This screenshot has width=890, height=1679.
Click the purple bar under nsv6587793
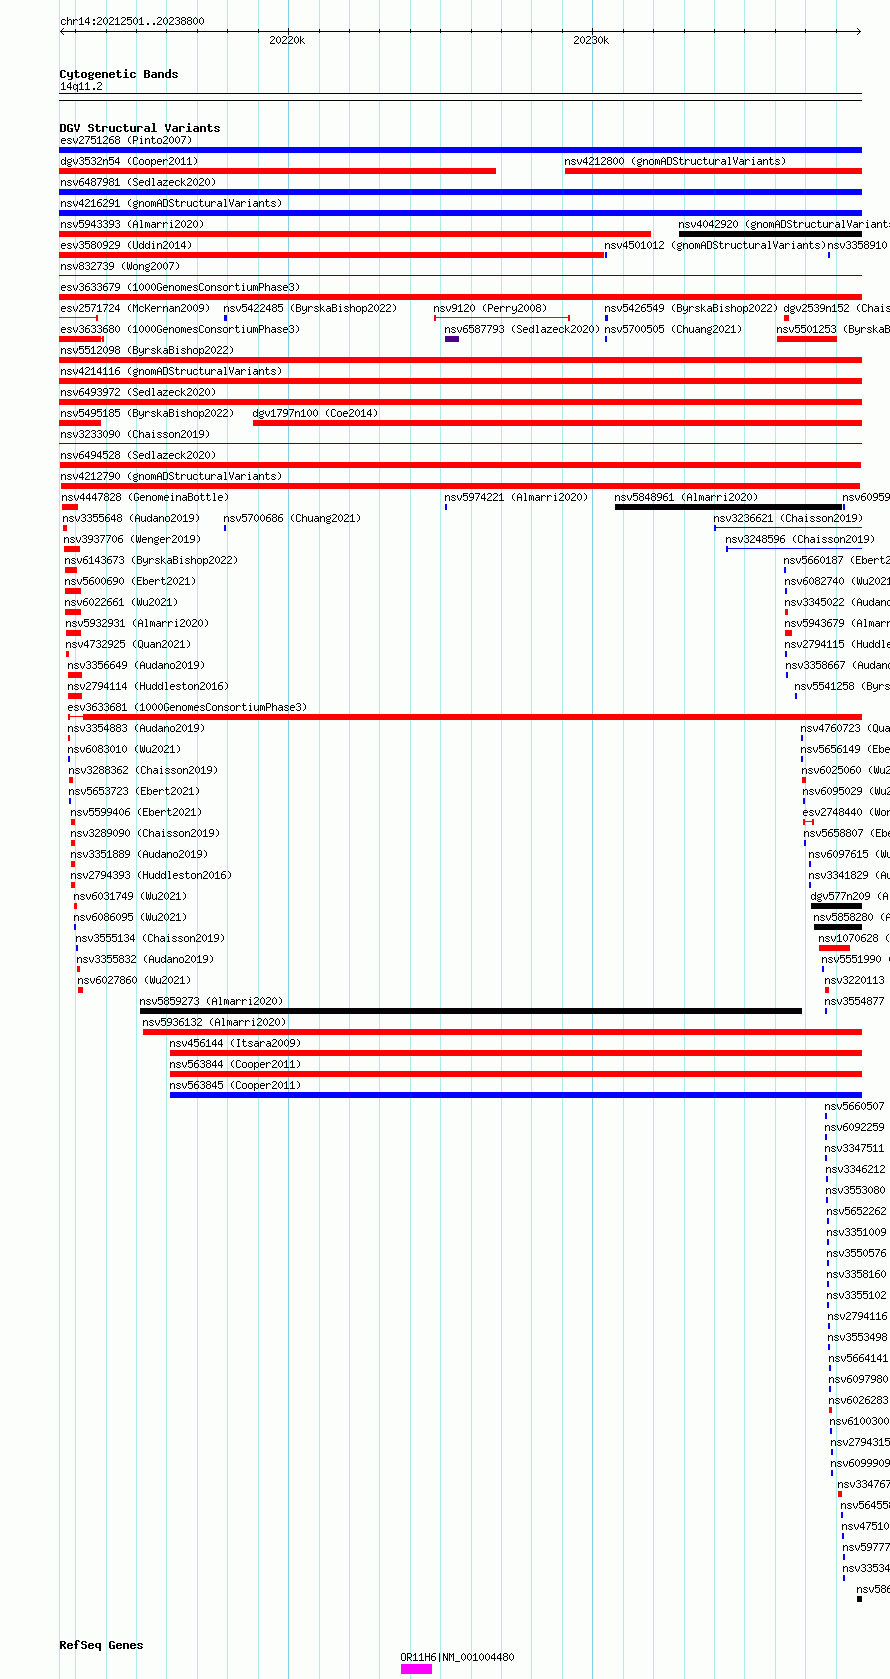(x=452, y=339)
